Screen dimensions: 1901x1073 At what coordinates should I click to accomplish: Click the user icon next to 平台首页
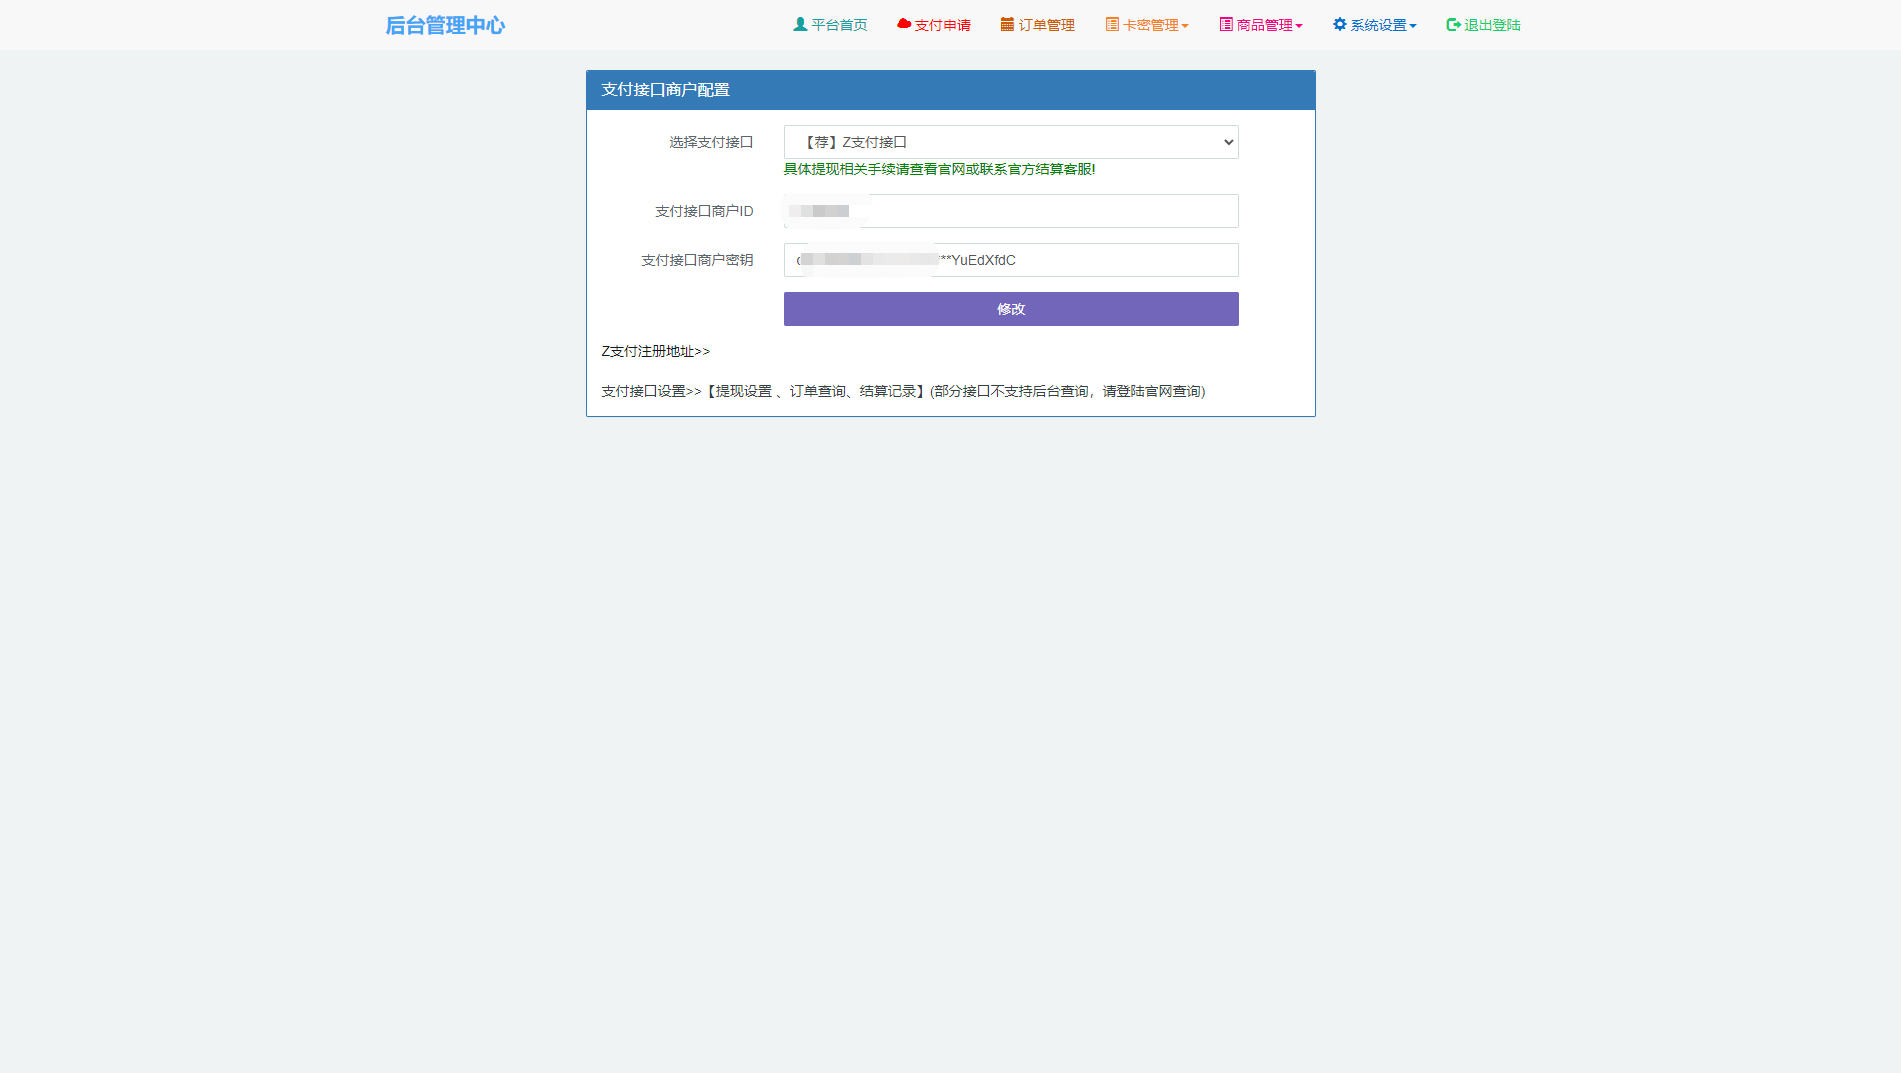coord(798,24)
